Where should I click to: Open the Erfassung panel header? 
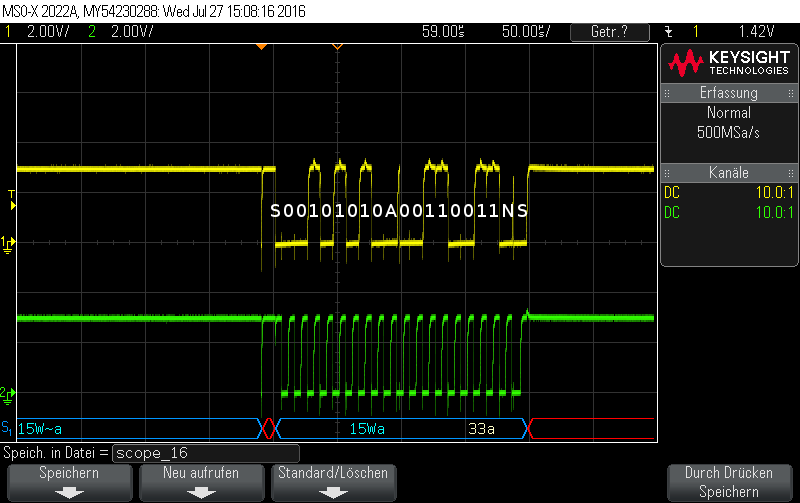[x=728, y=93]
